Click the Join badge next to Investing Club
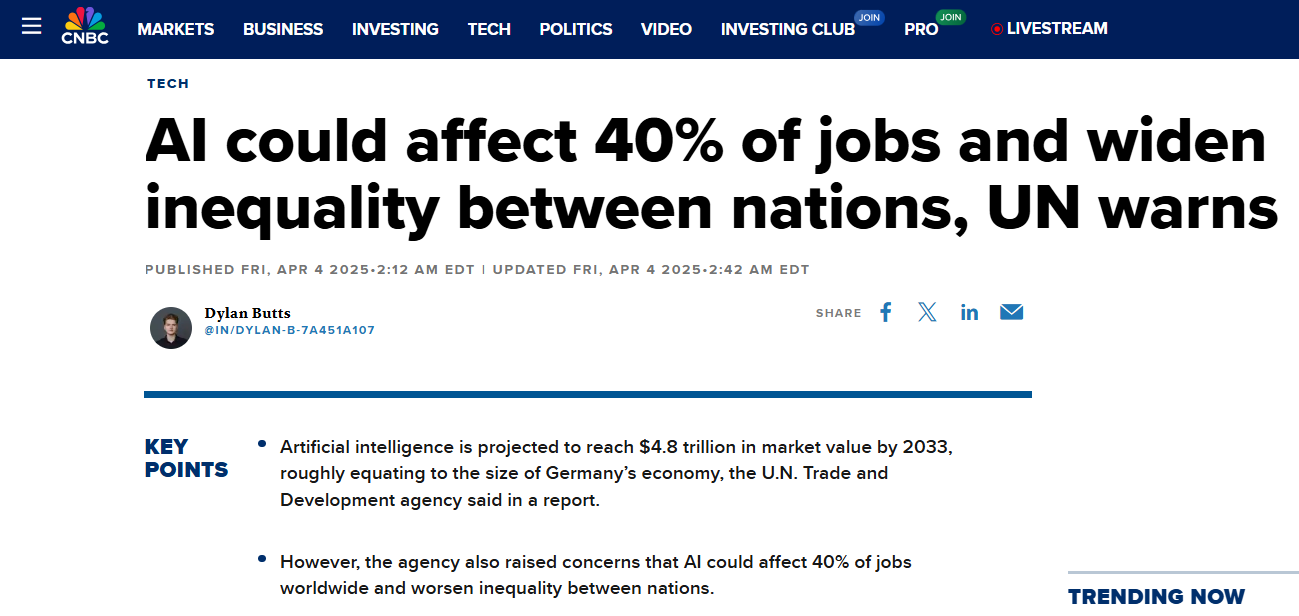Viewport: 1299px width, 616px height. click(869, 17)
